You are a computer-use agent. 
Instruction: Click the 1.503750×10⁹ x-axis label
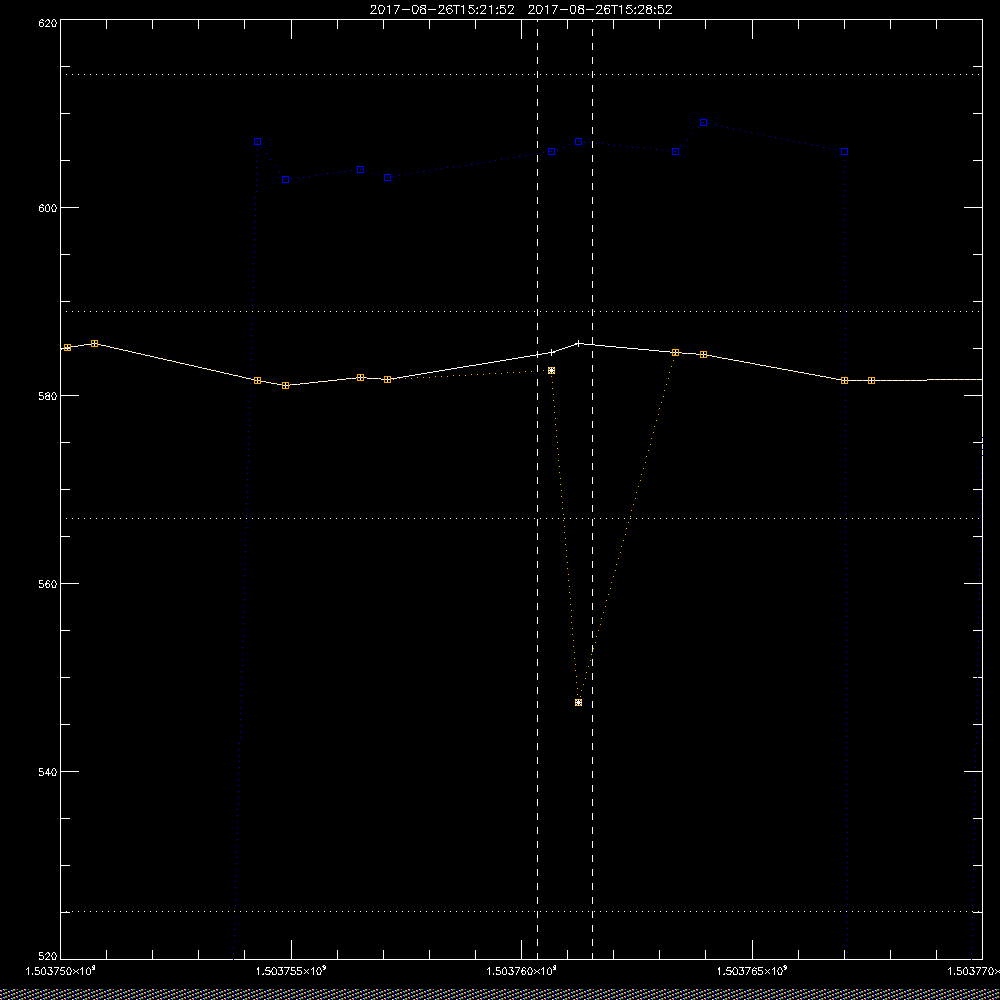(x=60, y=971)
